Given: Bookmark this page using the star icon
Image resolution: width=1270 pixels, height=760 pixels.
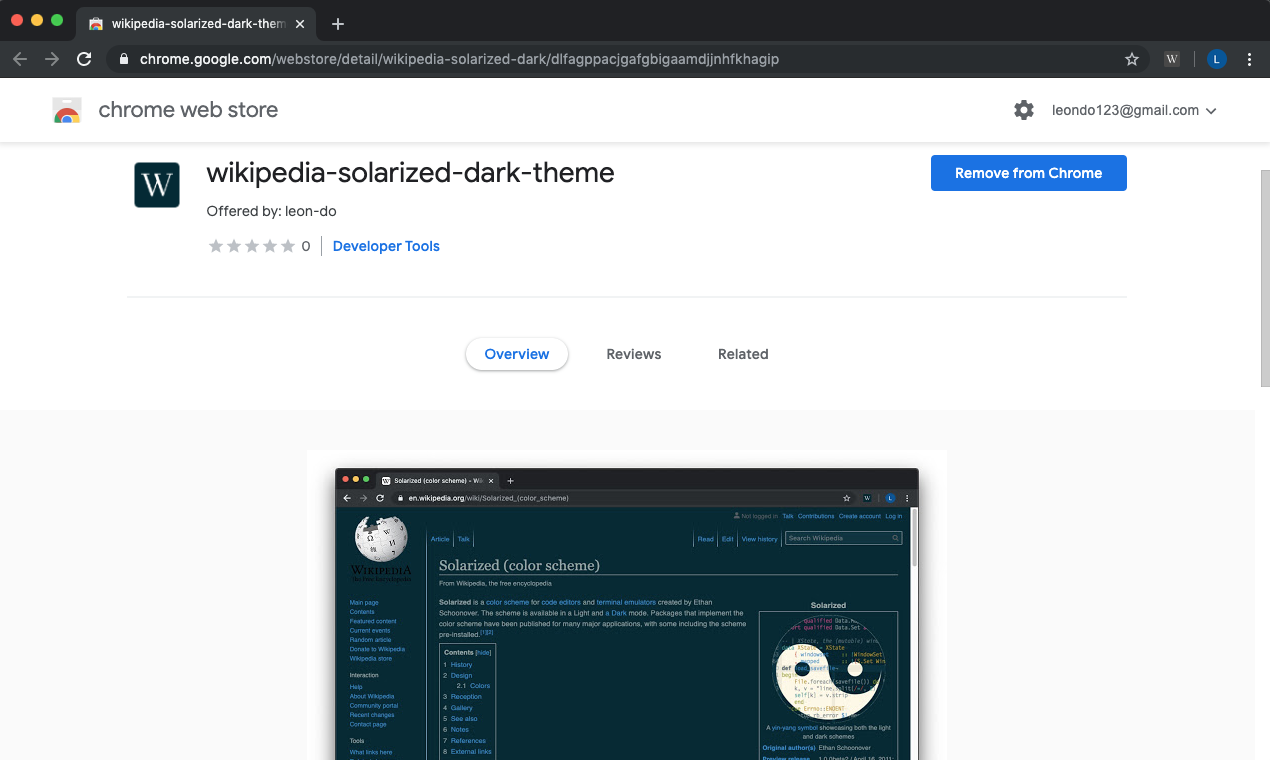Looking at the screenshot, I should pos(1131,59).
